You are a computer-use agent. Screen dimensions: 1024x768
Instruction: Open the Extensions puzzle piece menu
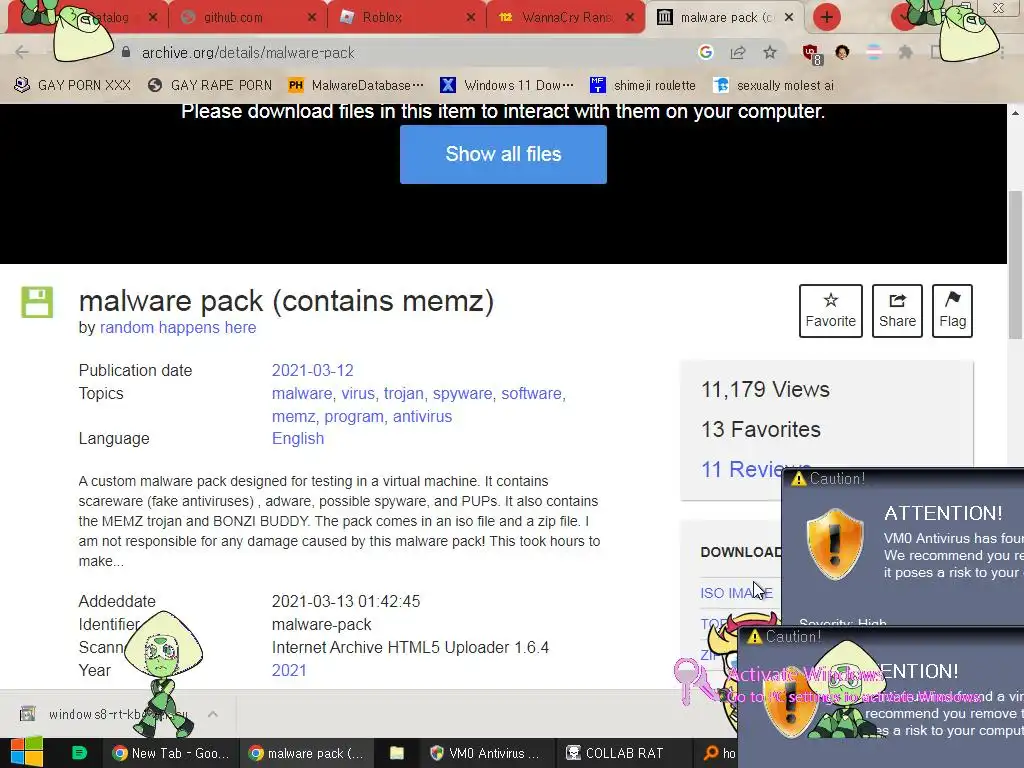(x=905, y=52)
